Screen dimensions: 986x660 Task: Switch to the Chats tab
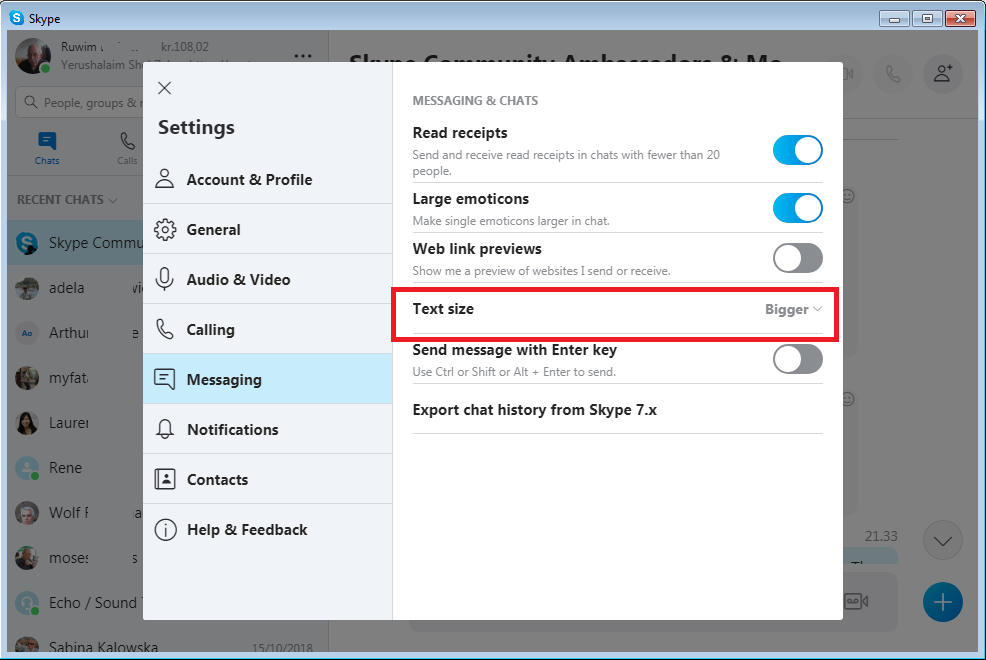47,148
